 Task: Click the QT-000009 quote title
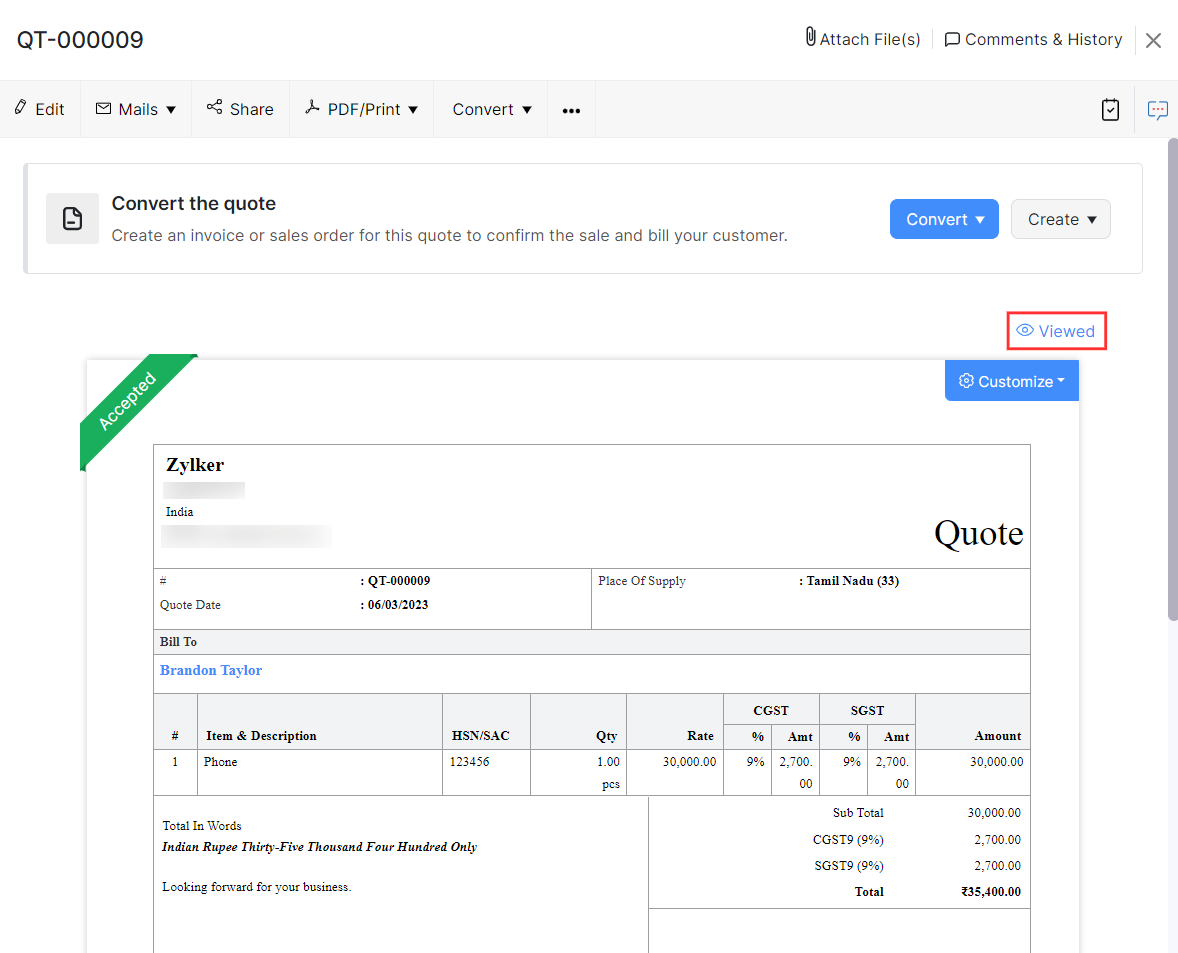80,40
